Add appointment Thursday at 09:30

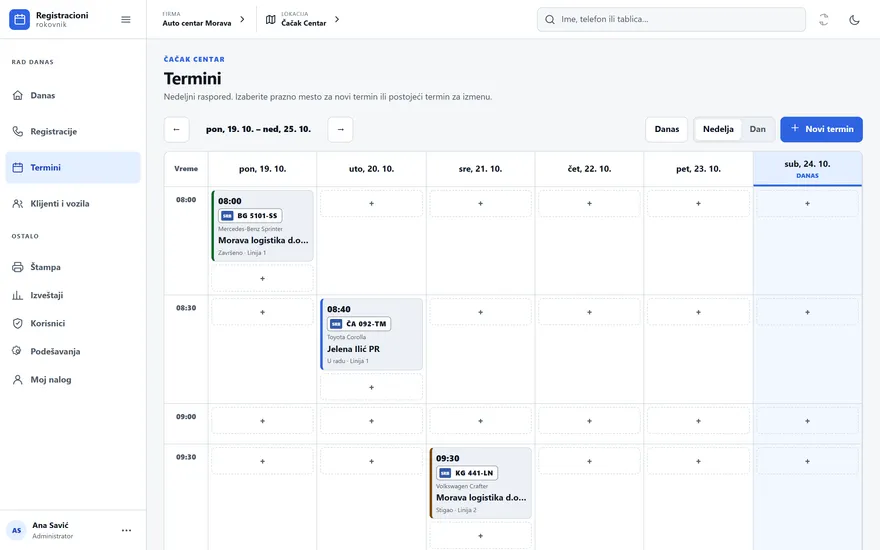point(589,461)
